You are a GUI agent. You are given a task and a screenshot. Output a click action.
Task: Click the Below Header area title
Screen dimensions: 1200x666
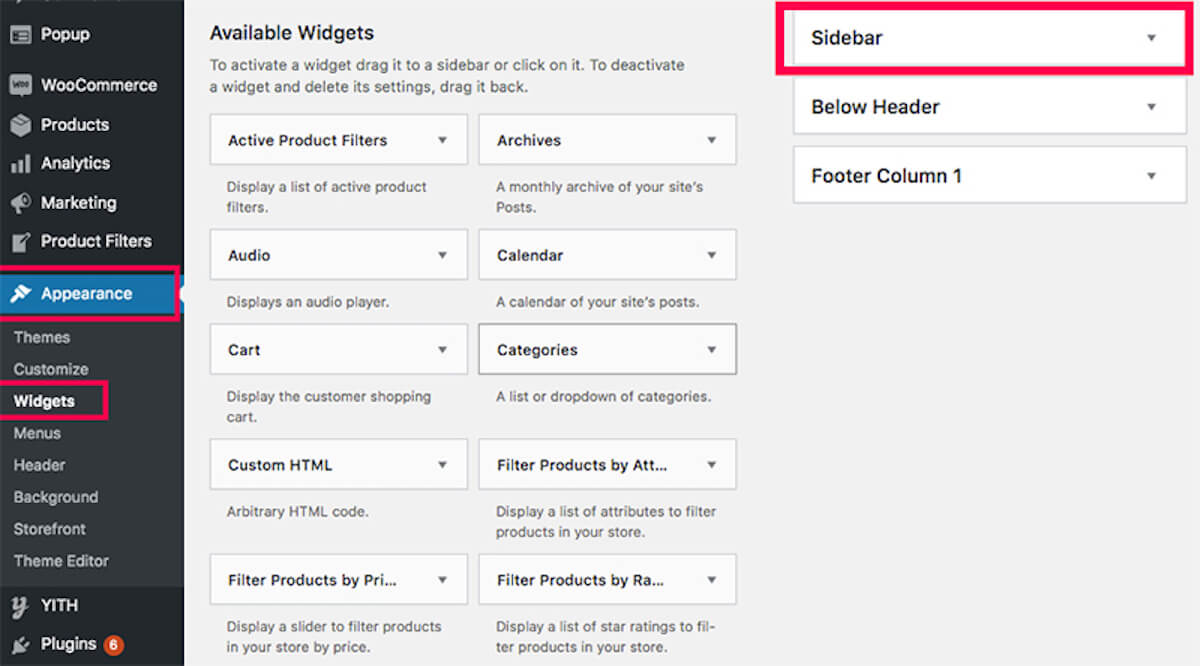(x=876, y=107)
